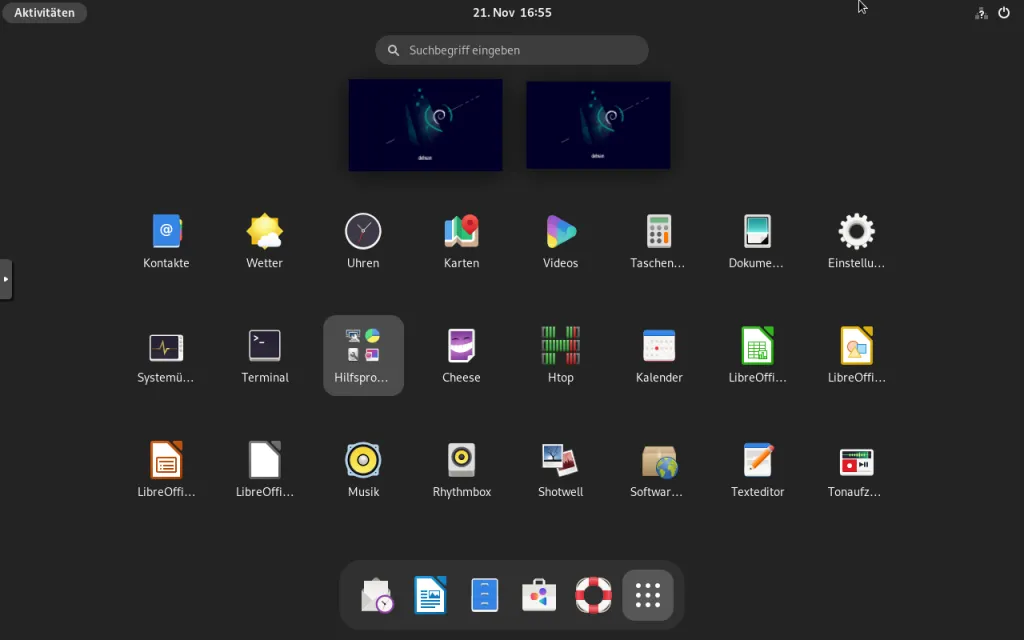Select the first workspace thumbnail
Viewport: 1024px width, 640px height.
click(x=425, y=126)
